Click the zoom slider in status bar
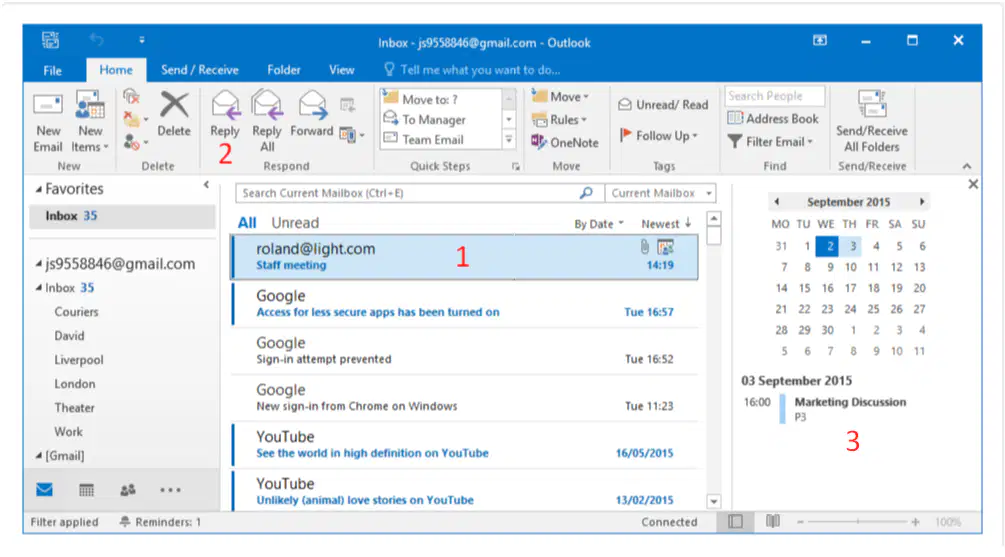1005x557 pixels. pos(858,522)
